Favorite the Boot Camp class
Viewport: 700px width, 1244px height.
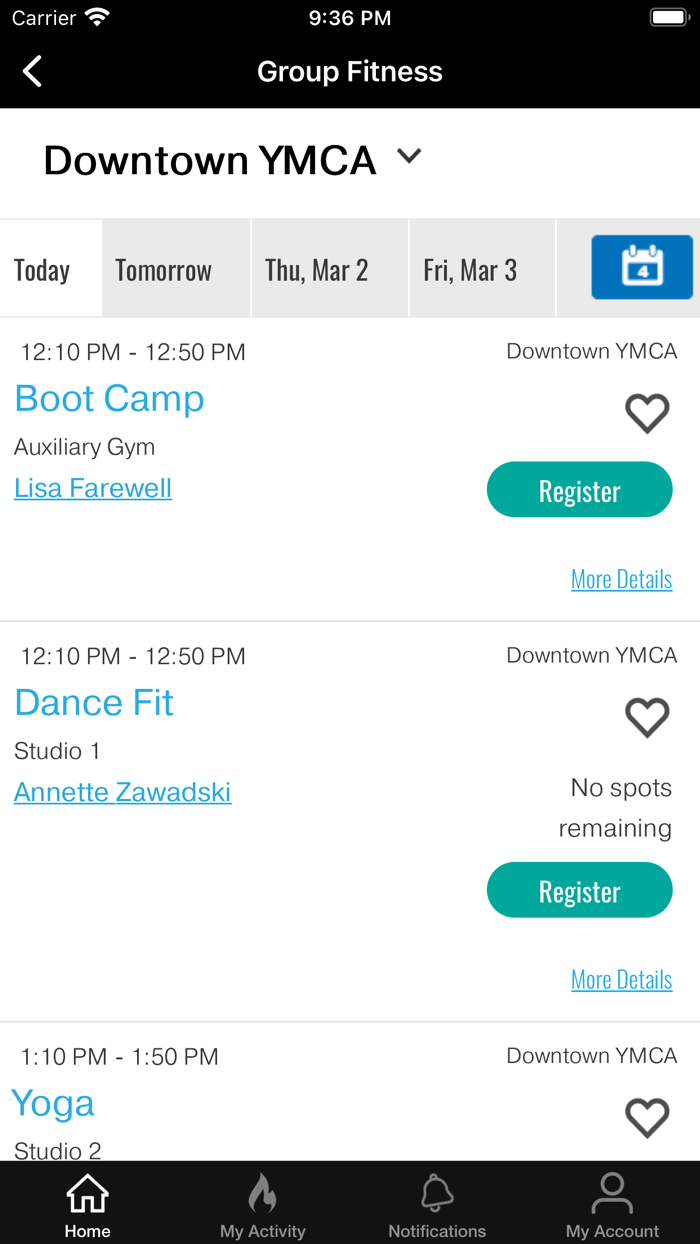tap(647, 413)
